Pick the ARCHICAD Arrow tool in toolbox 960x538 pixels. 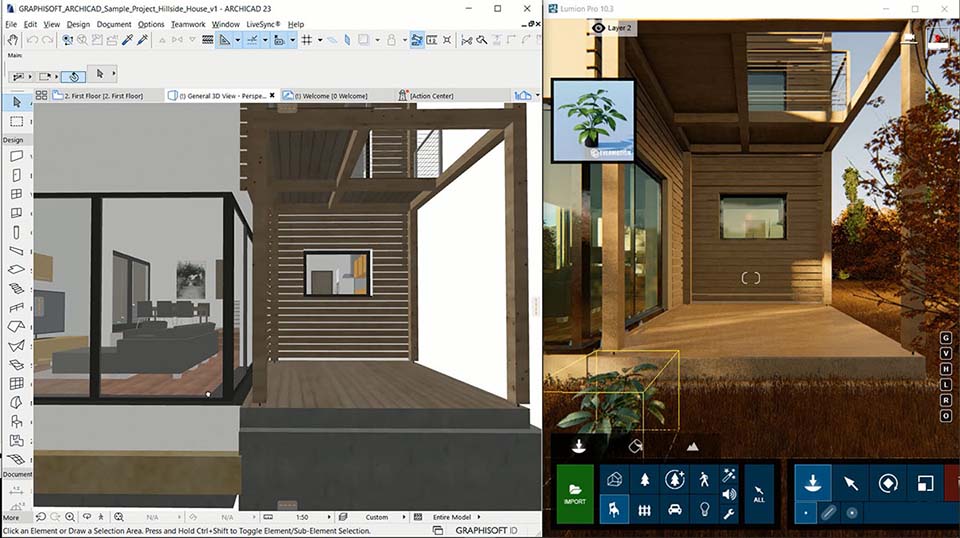tap(17, 102)
